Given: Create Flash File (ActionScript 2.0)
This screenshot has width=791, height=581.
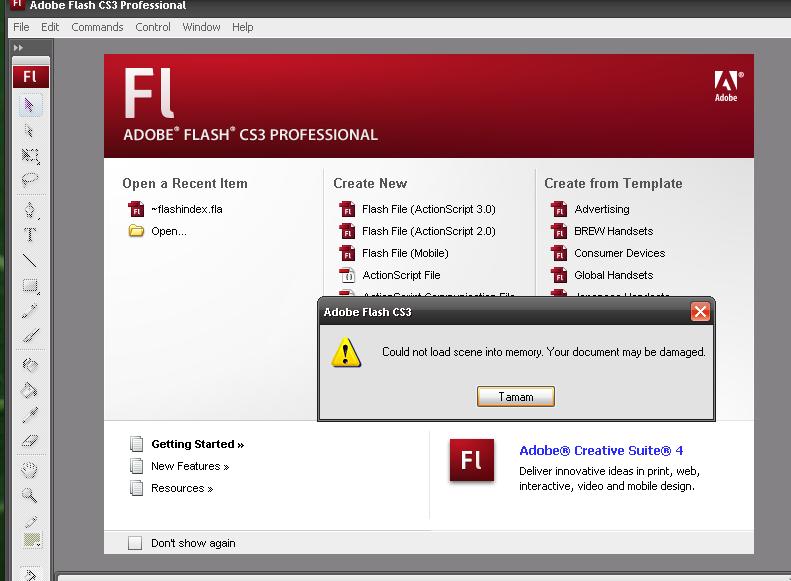Looking at the screenshot, I should click(429, 231).
